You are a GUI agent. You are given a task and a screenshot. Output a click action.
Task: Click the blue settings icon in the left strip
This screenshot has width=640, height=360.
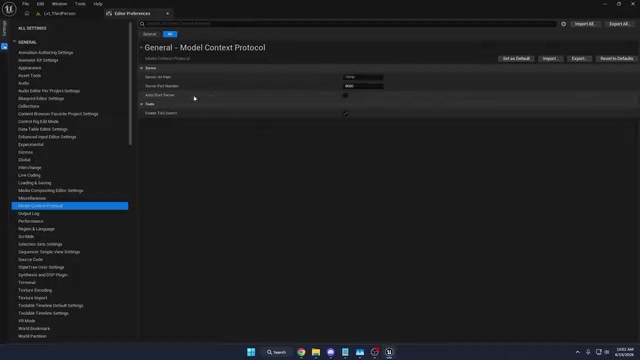pos(4,47)
